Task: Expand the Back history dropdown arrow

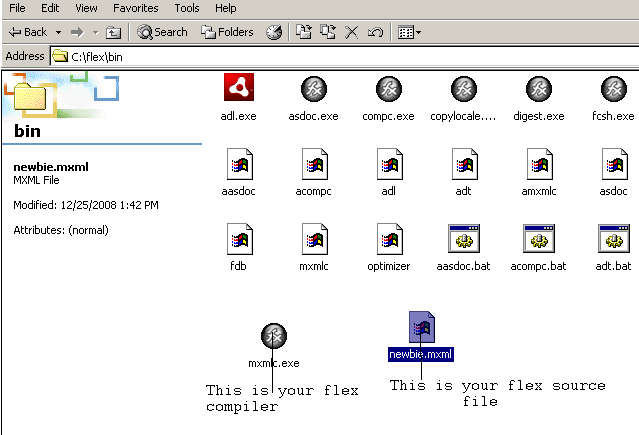Action: point(59,32)
